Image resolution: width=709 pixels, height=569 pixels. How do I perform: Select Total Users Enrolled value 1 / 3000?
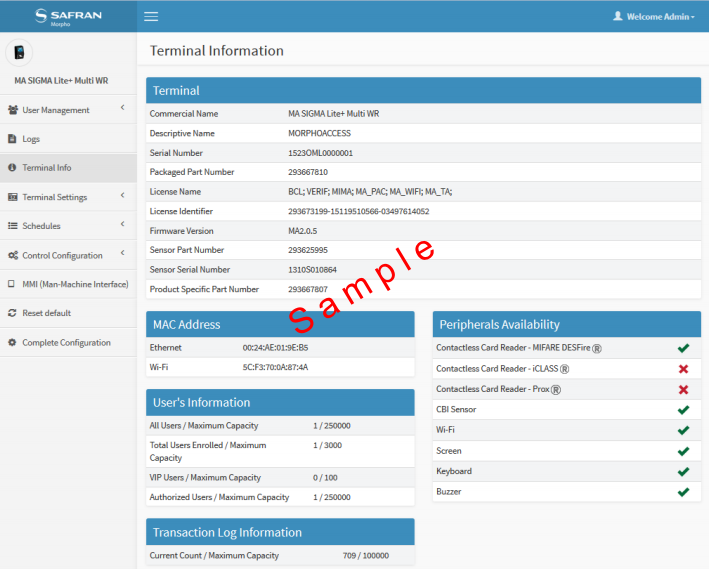(x=327, y=446)
